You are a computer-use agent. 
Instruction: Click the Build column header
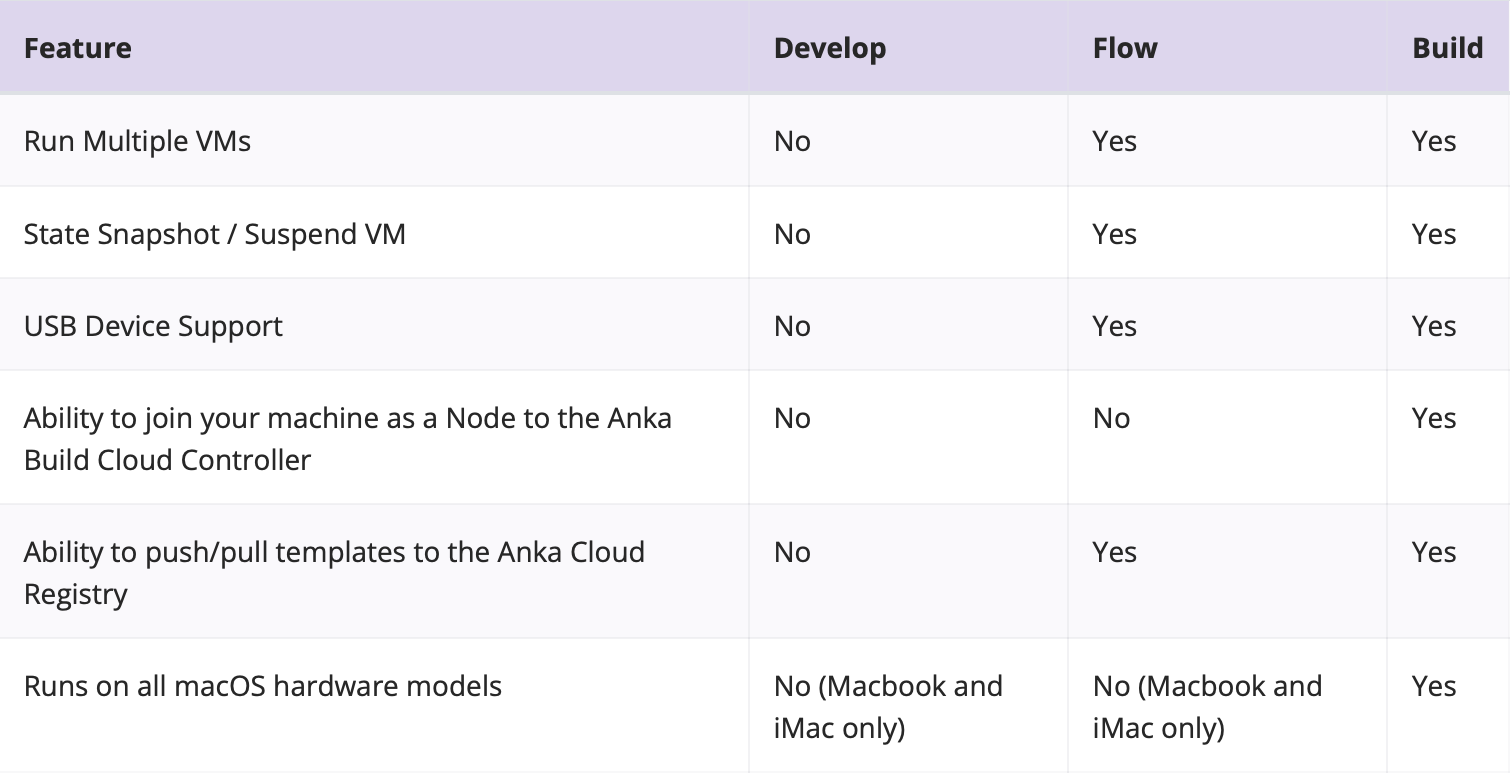1447,48
